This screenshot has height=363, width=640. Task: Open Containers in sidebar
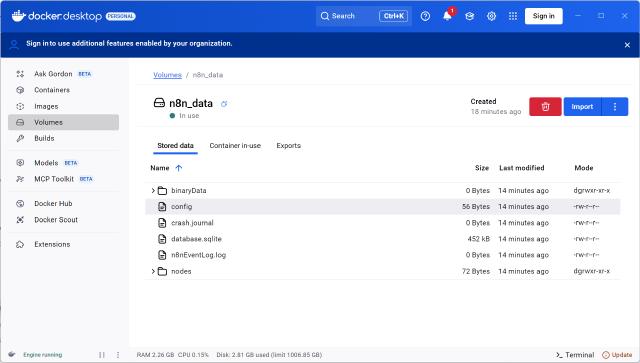click(x=63, y=90)
